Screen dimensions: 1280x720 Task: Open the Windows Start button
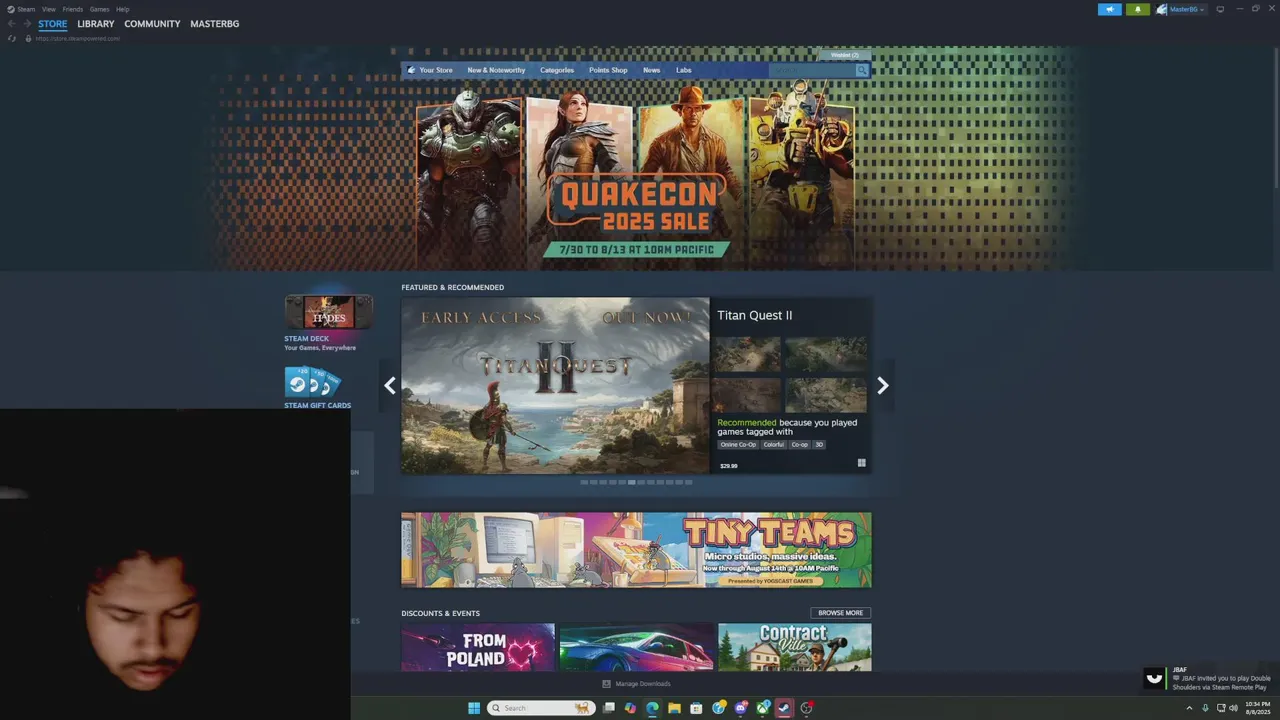[473, 708]
